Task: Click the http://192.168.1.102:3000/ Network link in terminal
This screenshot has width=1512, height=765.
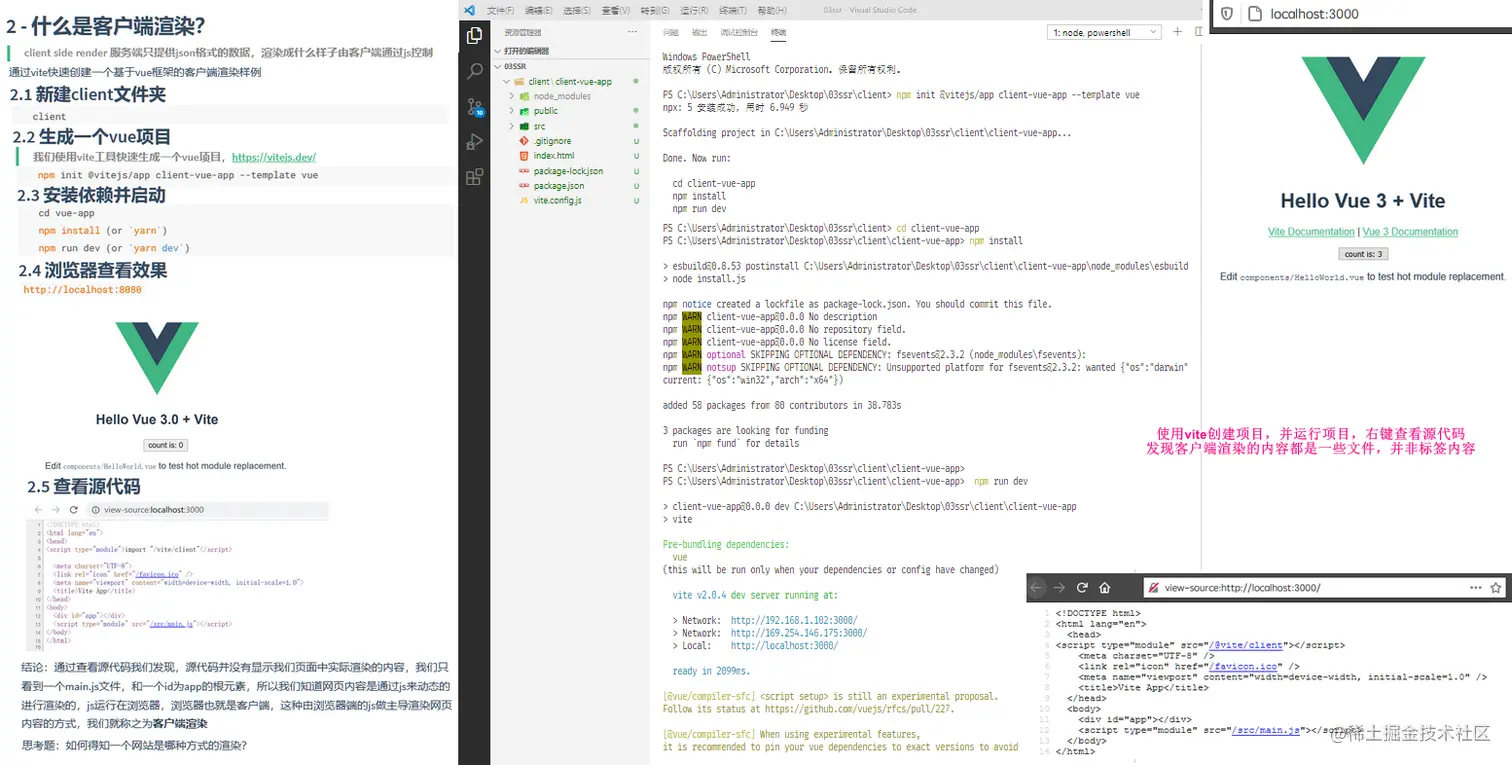Action: pyautogui.click(x=794, y=620)
